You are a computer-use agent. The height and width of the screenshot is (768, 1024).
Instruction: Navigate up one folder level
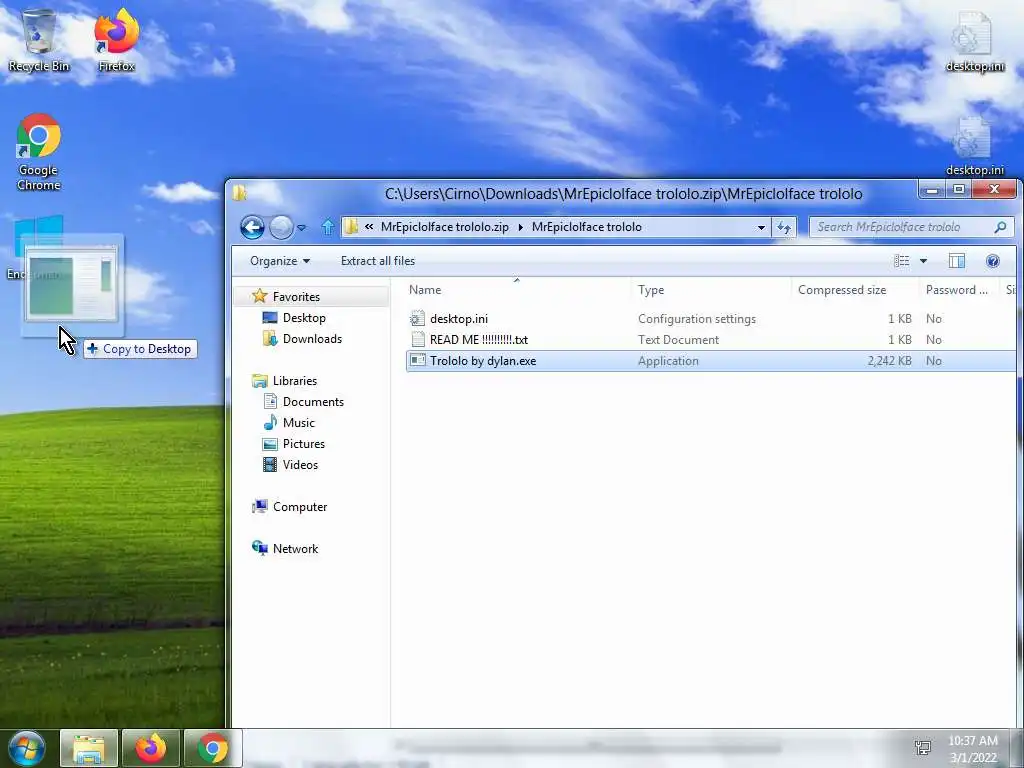pos(327,227)
